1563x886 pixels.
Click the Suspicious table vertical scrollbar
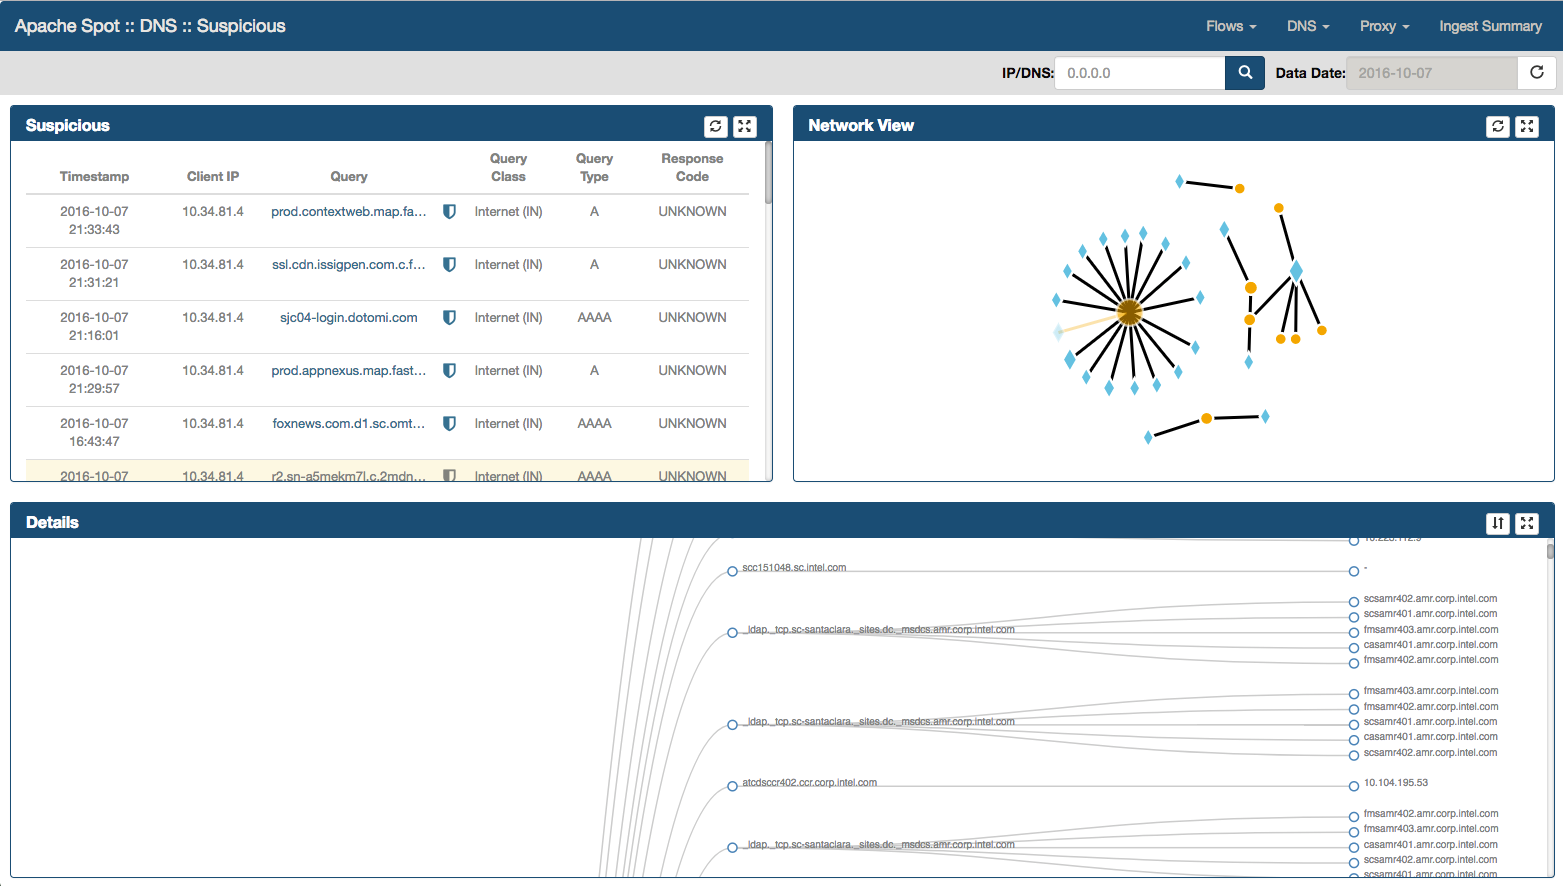point(768,174)
